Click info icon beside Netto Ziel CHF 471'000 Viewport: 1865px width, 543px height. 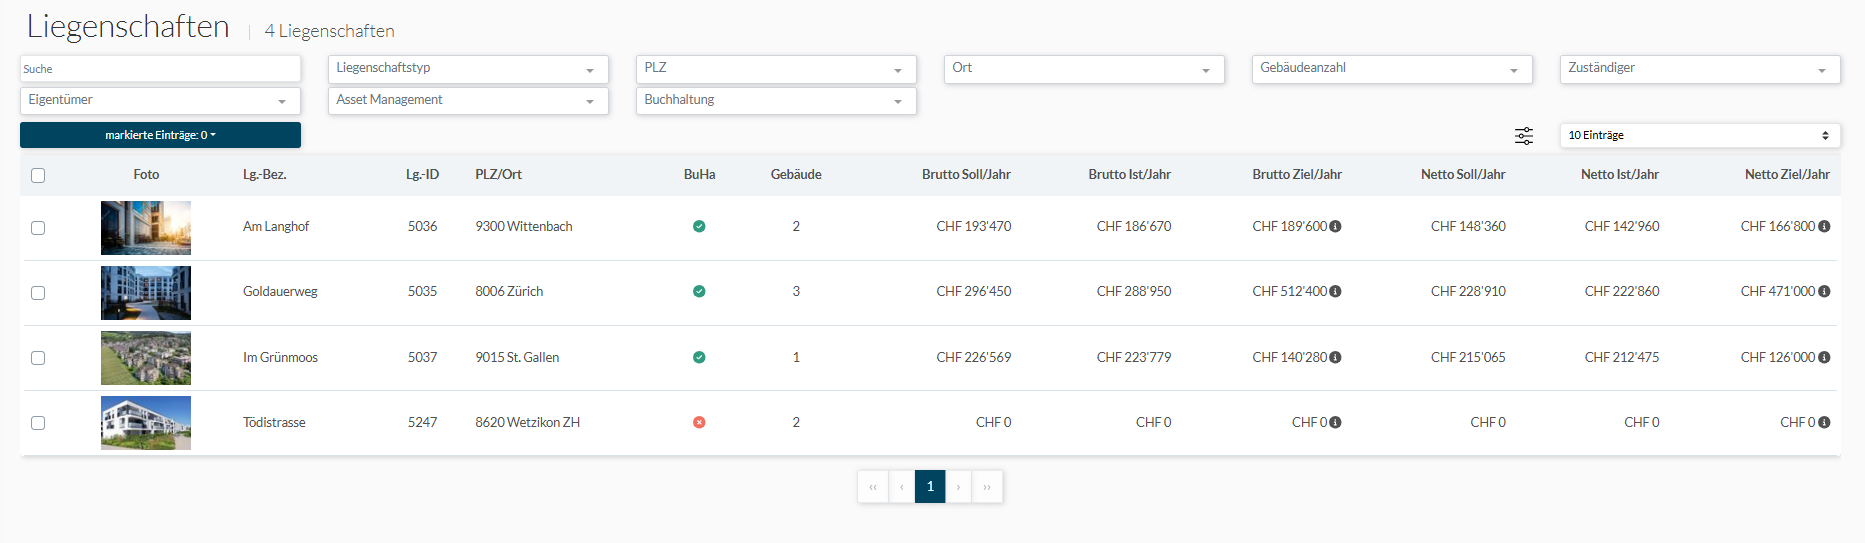[x=1824, y=292]
